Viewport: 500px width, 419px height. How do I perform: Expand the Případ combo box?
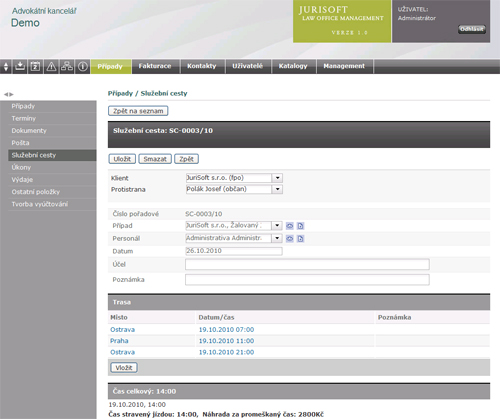pos(277,226)
